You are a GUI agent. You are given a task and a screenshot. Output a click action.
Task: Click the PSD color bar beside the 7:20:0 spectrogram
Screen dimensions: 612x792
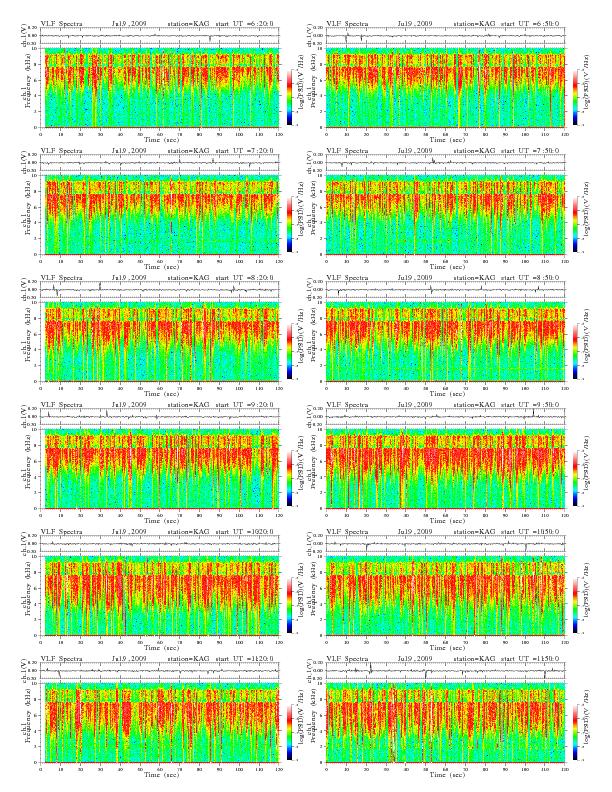click(x=289, y=224)
